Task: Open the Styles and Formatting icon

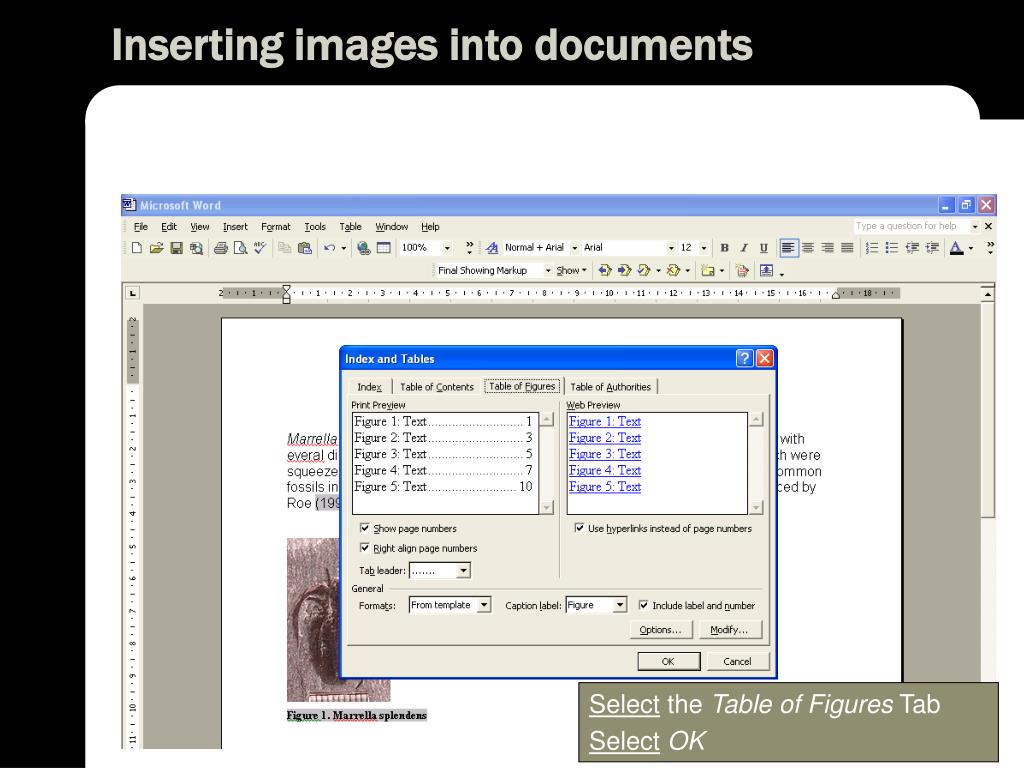Action: pos(492,248)
